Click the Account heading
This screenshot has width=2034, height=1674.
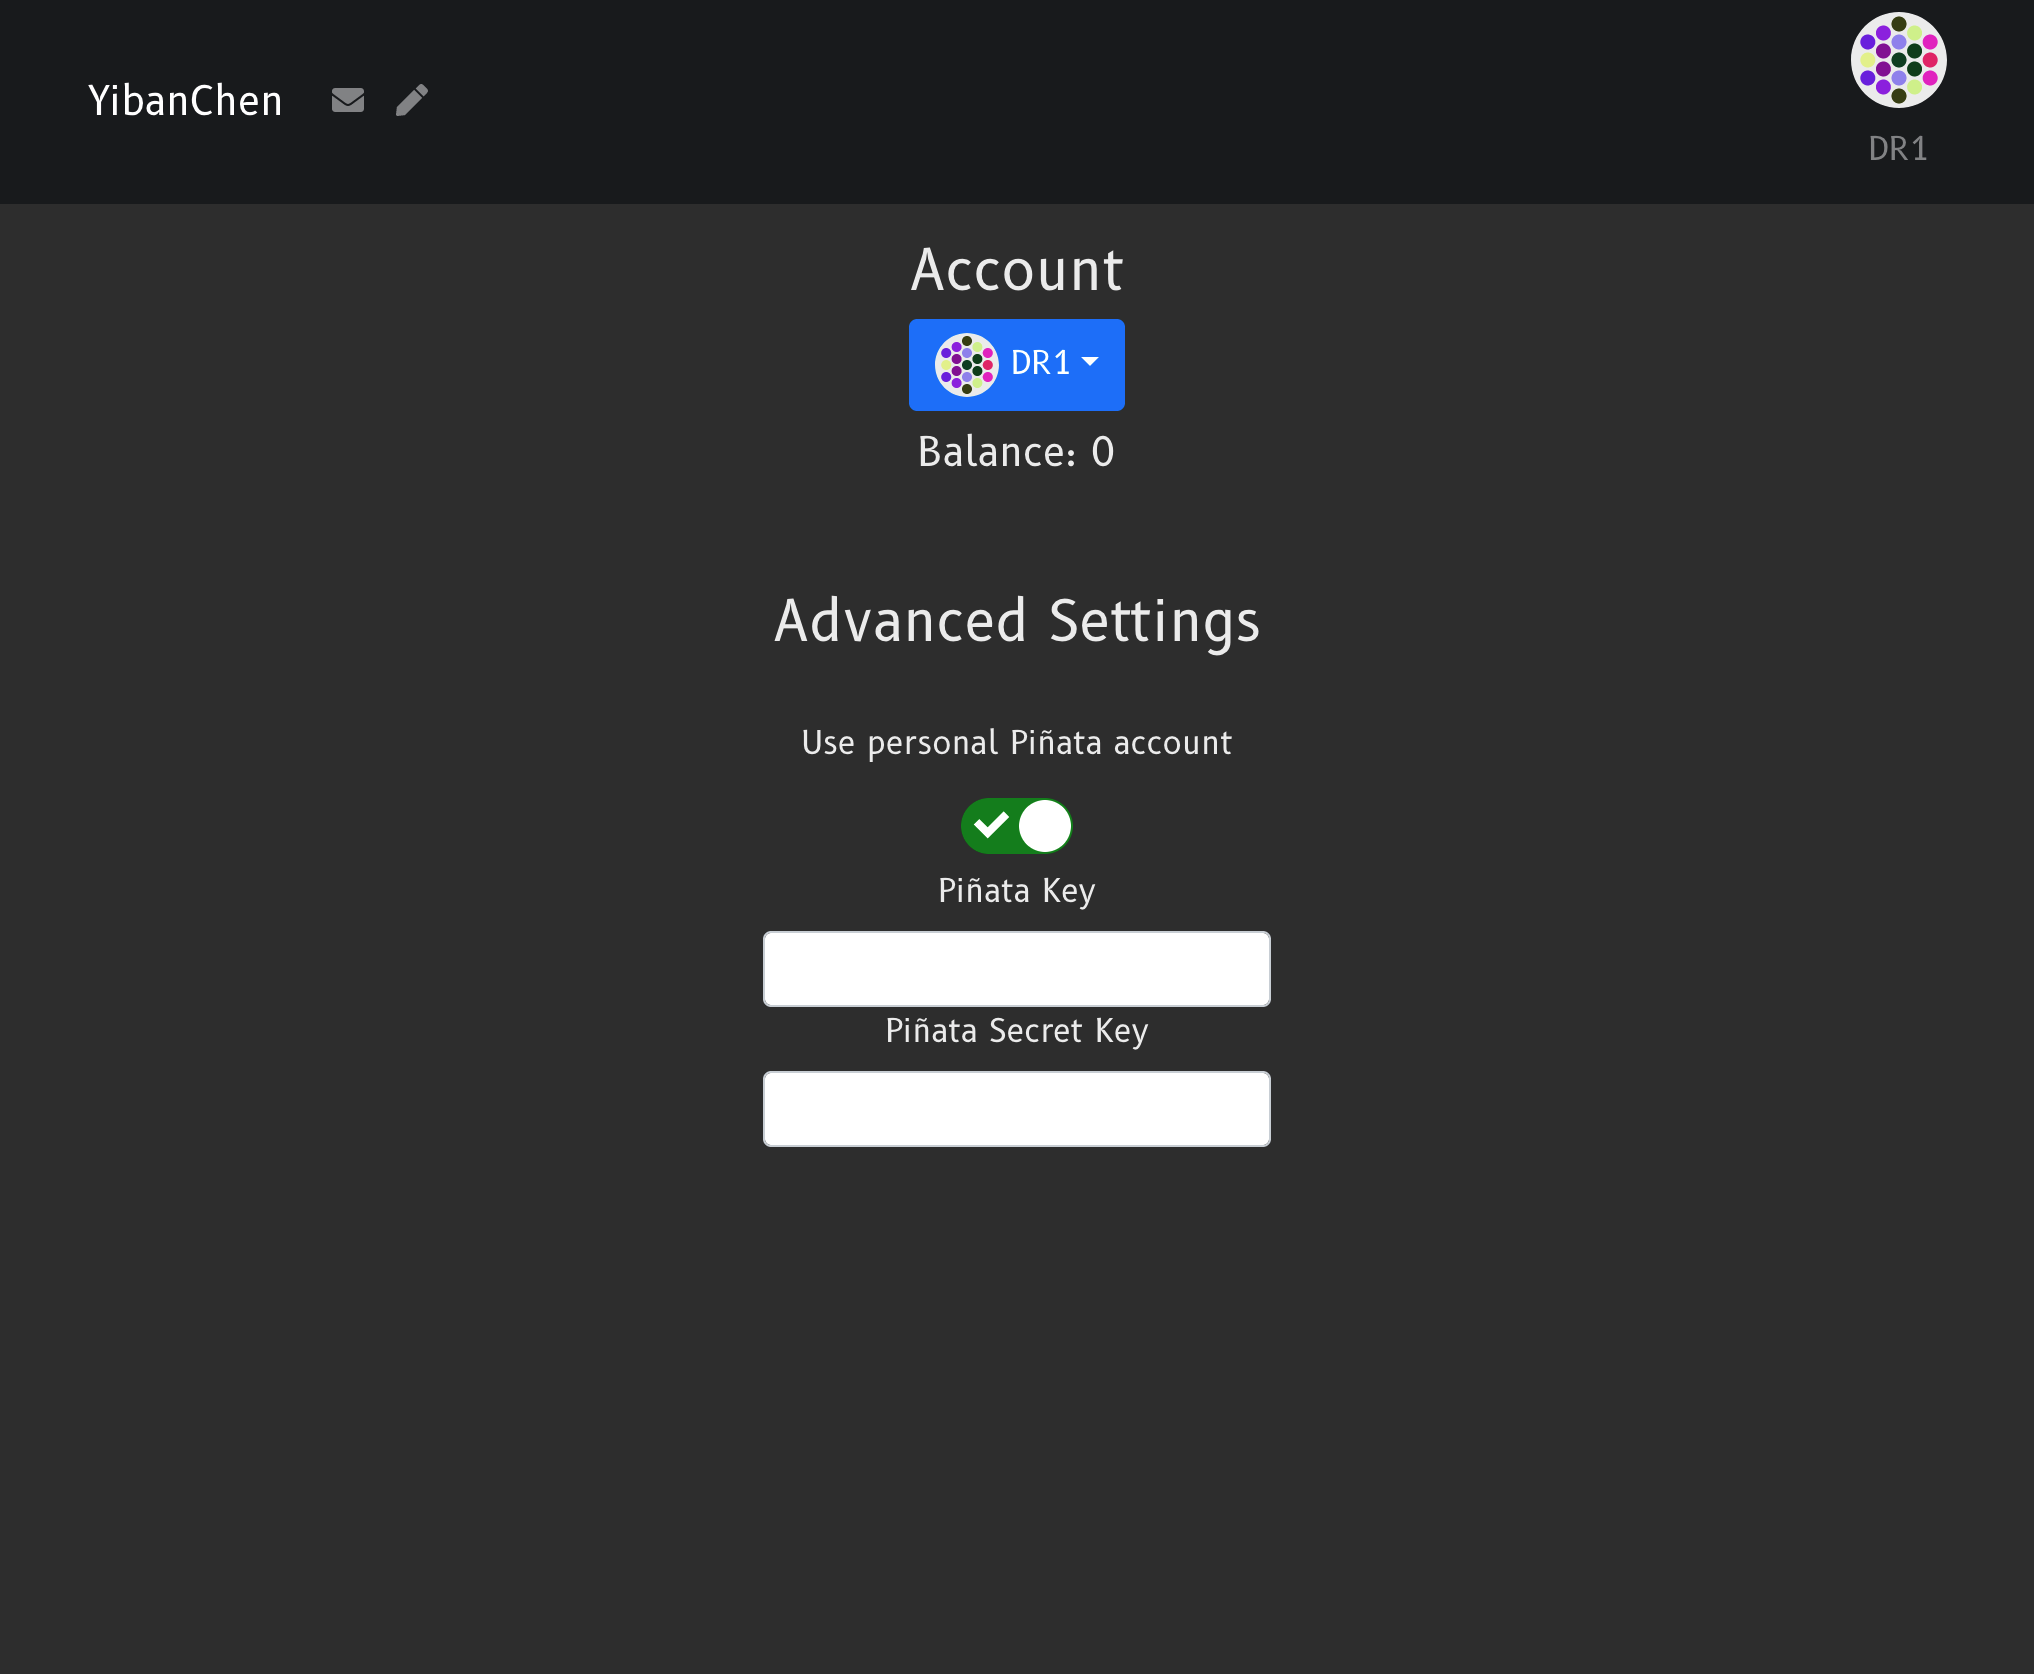tap(1016, 270)
